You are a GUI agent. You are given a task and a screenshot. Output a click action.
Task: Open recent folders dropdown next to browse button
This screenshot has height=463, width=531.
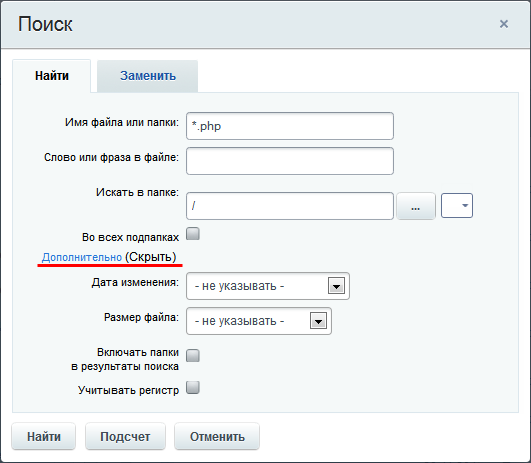tap(456, 206)
